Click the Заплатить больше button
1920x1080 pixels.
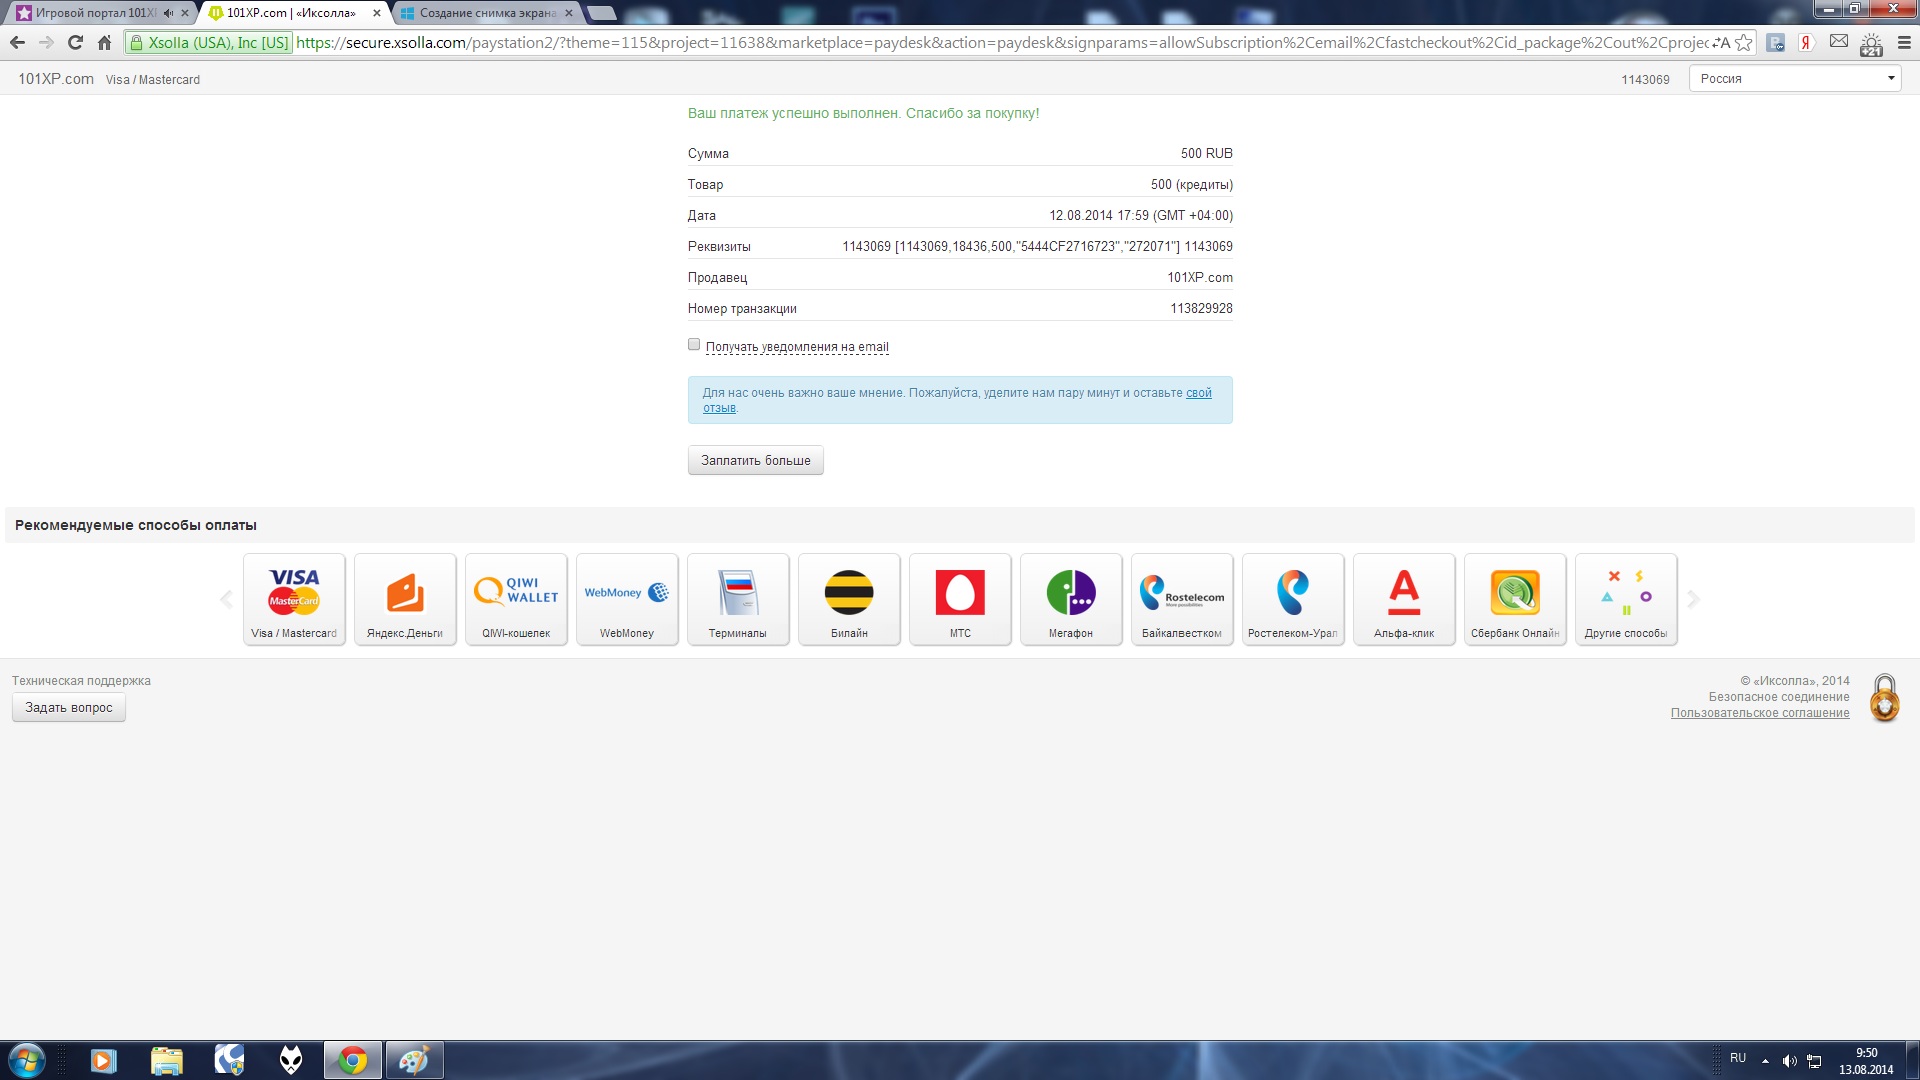(x=755, y=461)
